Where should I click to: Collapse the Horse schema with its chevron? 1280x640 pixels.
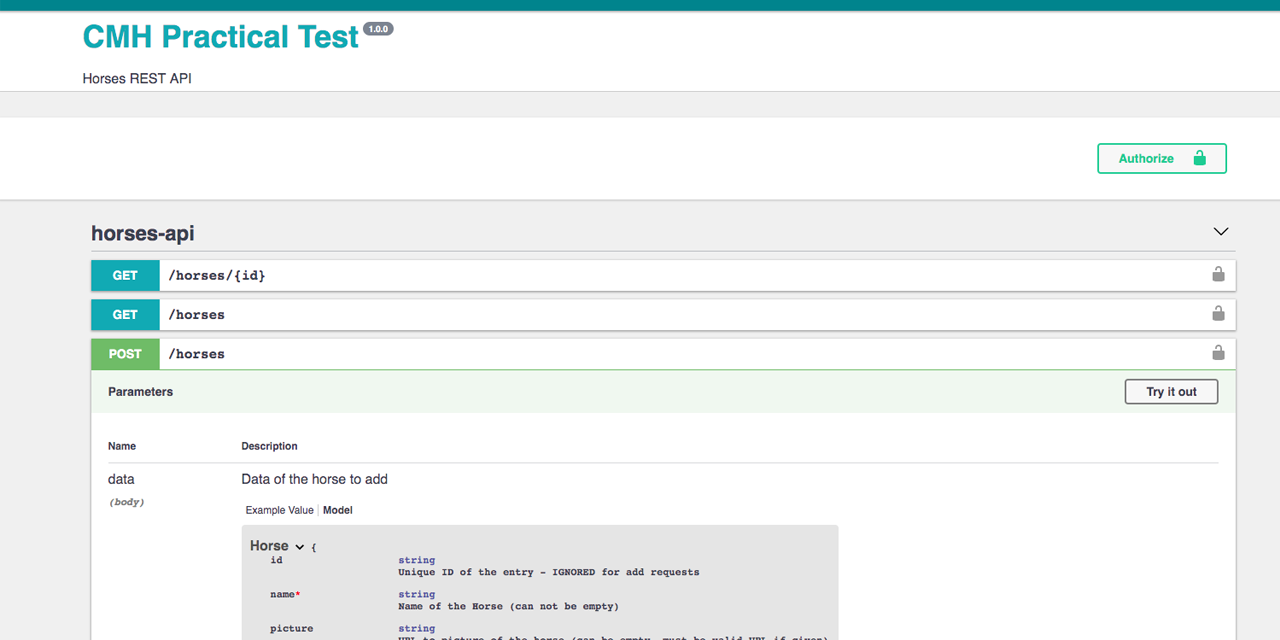tap(299, 546)
